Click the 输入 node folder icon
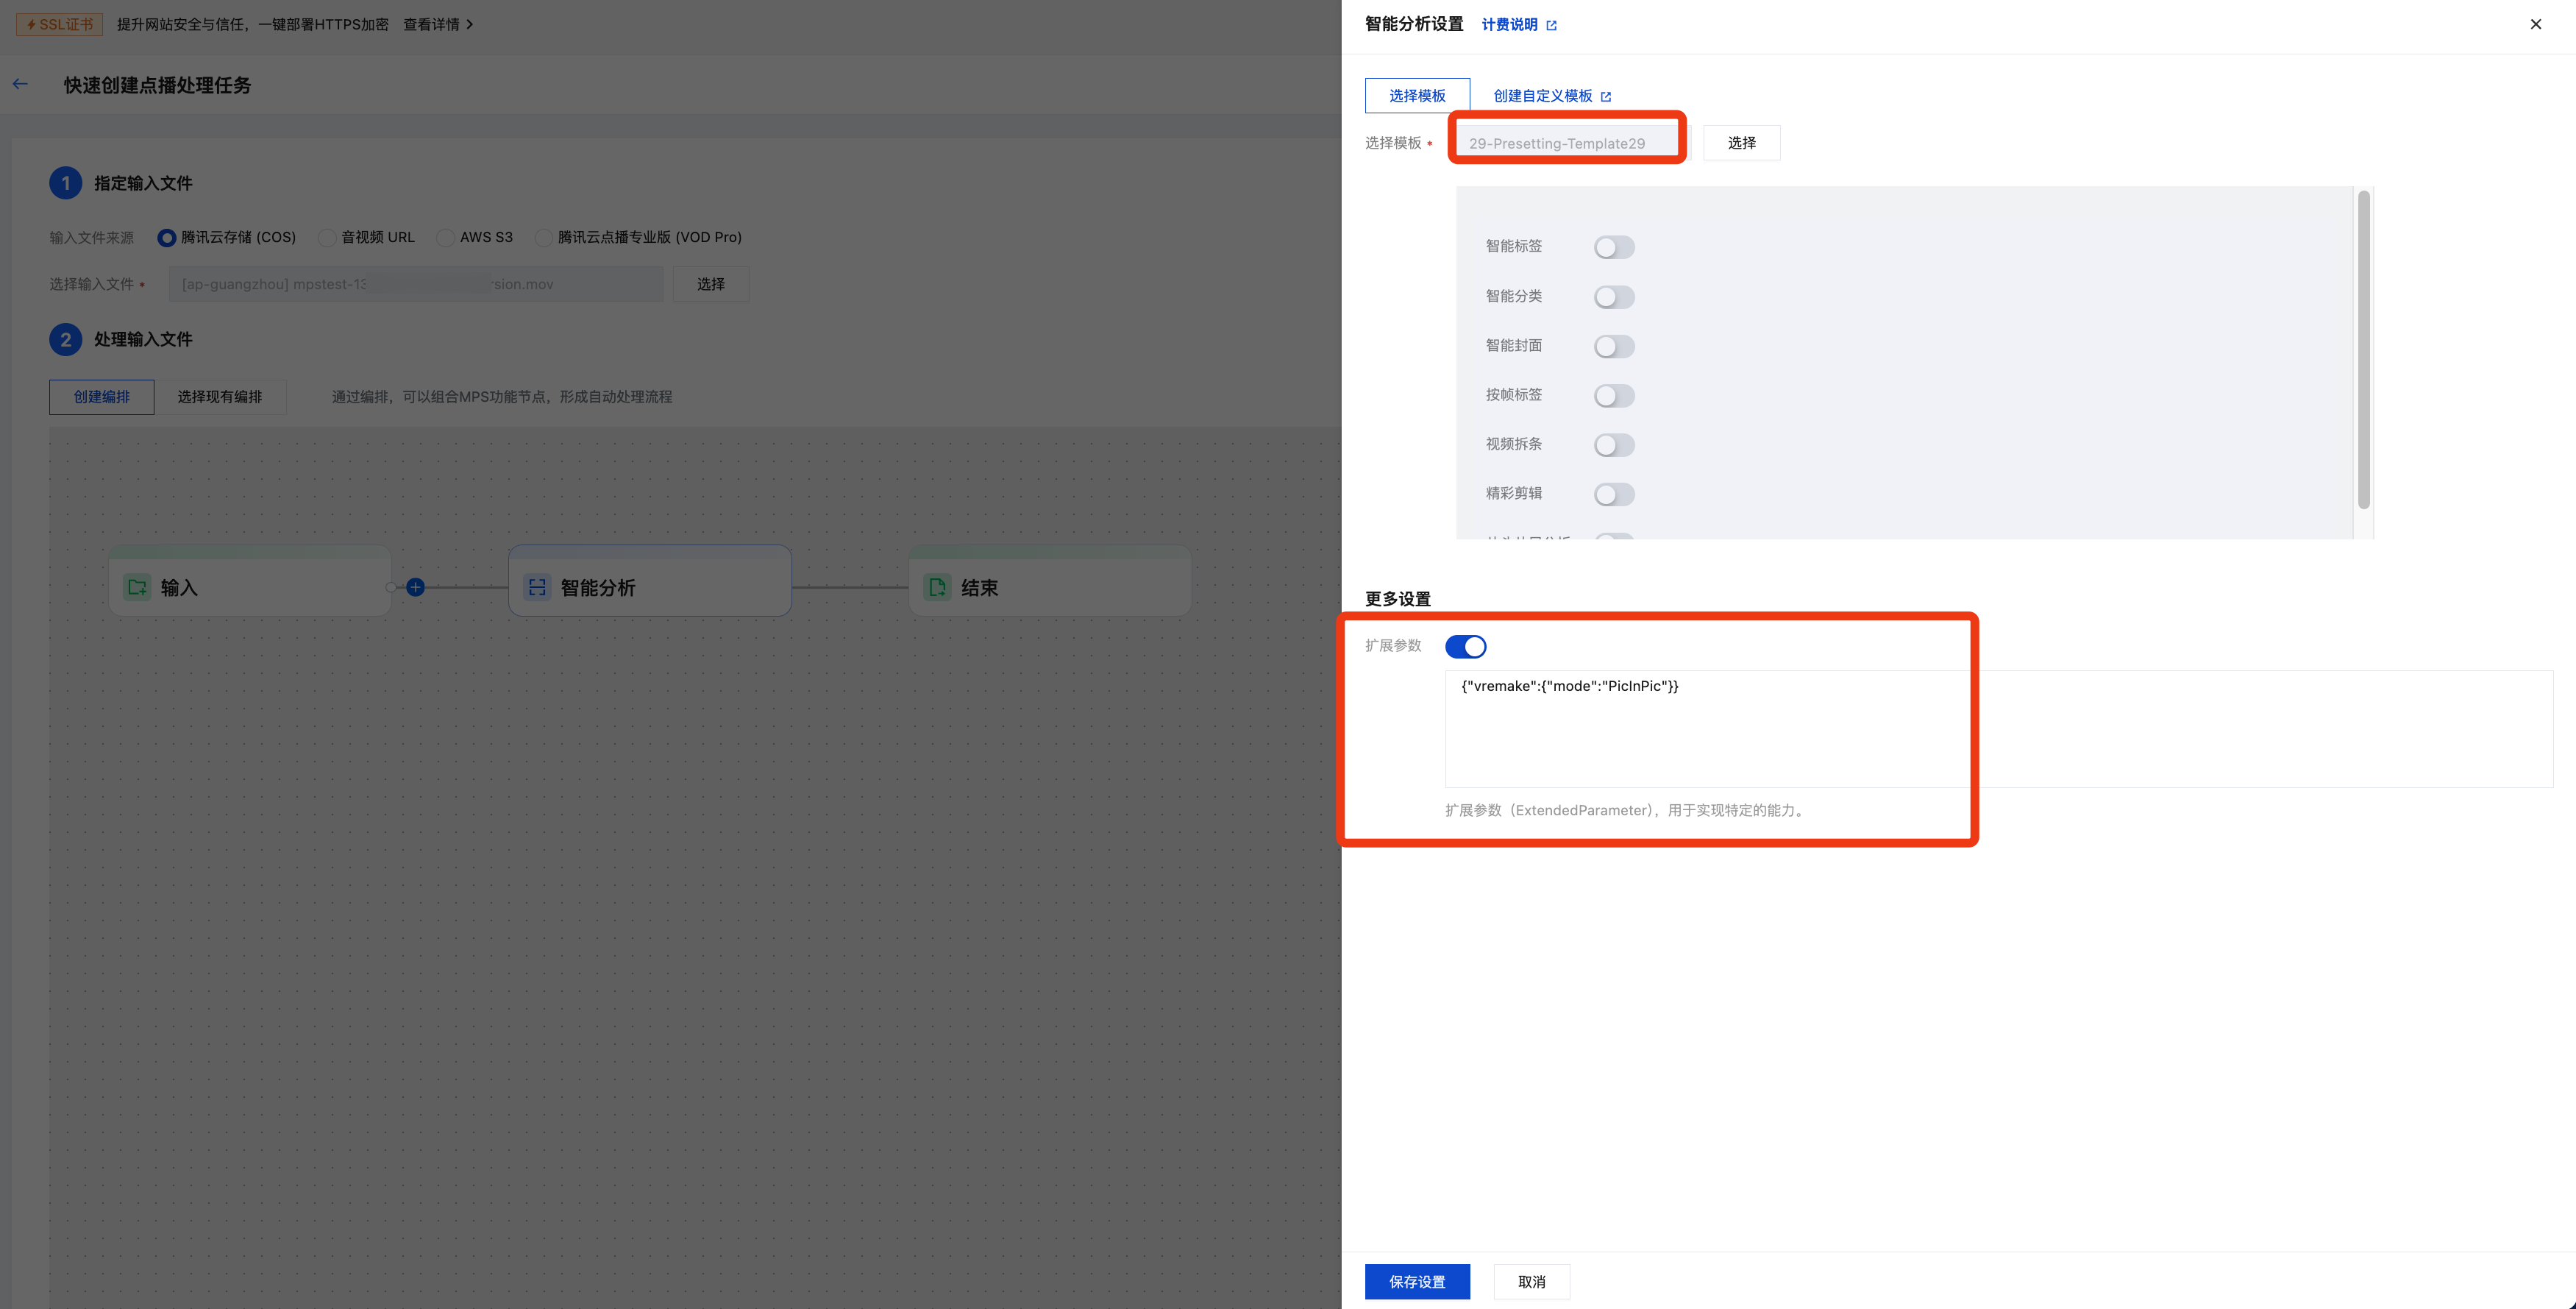Image resolution: width=2576 pixels, height=1309 pixels. 138,587
